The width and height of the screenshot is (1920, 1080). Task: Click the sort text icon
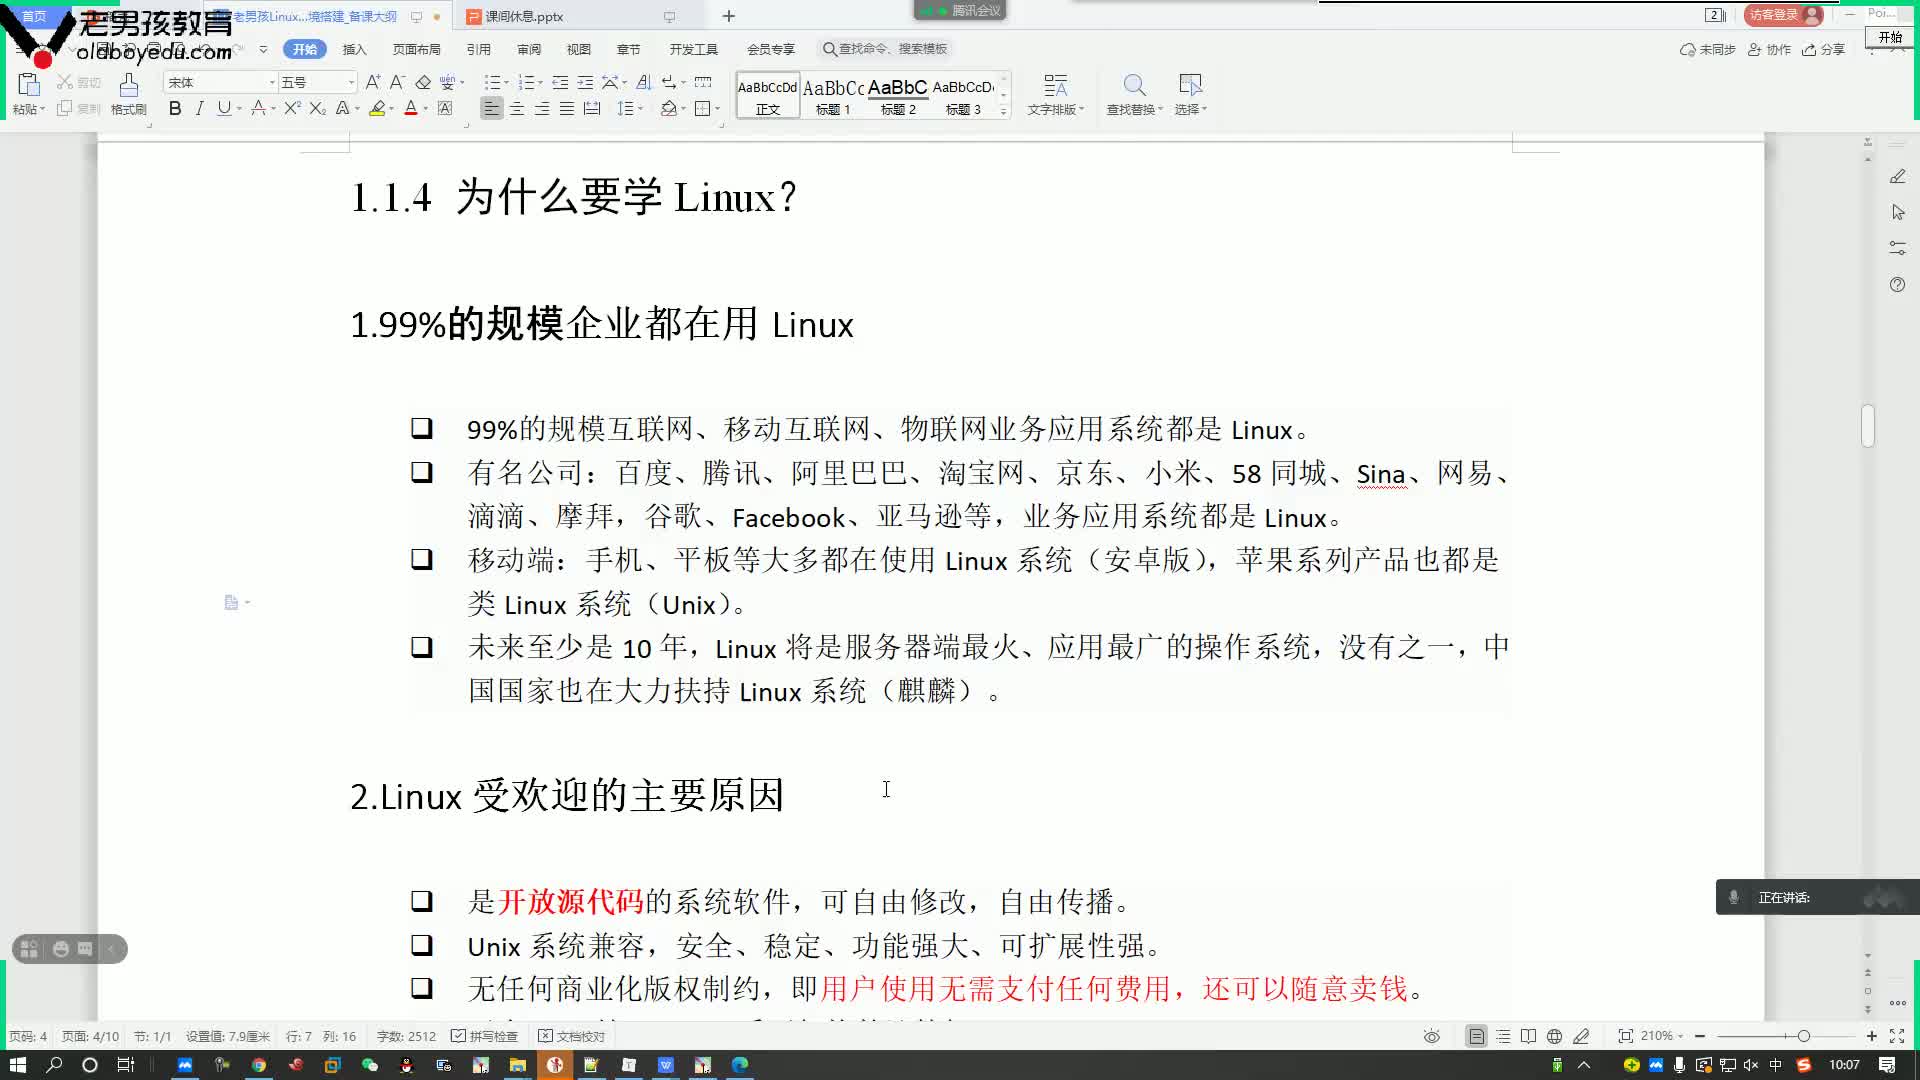coord(644,82)
